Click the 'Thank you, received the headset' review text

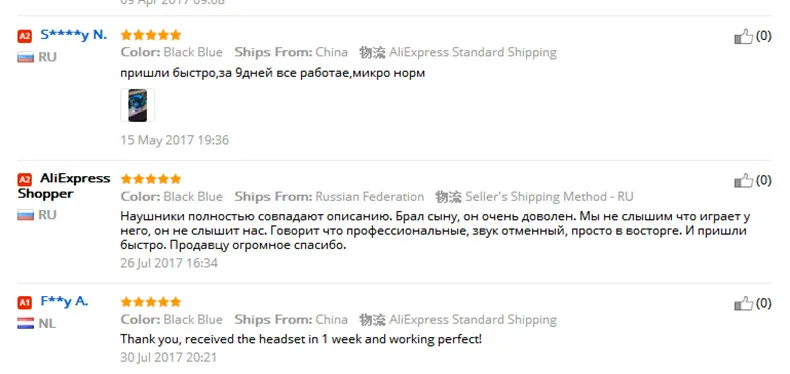(x=301, y=339)
